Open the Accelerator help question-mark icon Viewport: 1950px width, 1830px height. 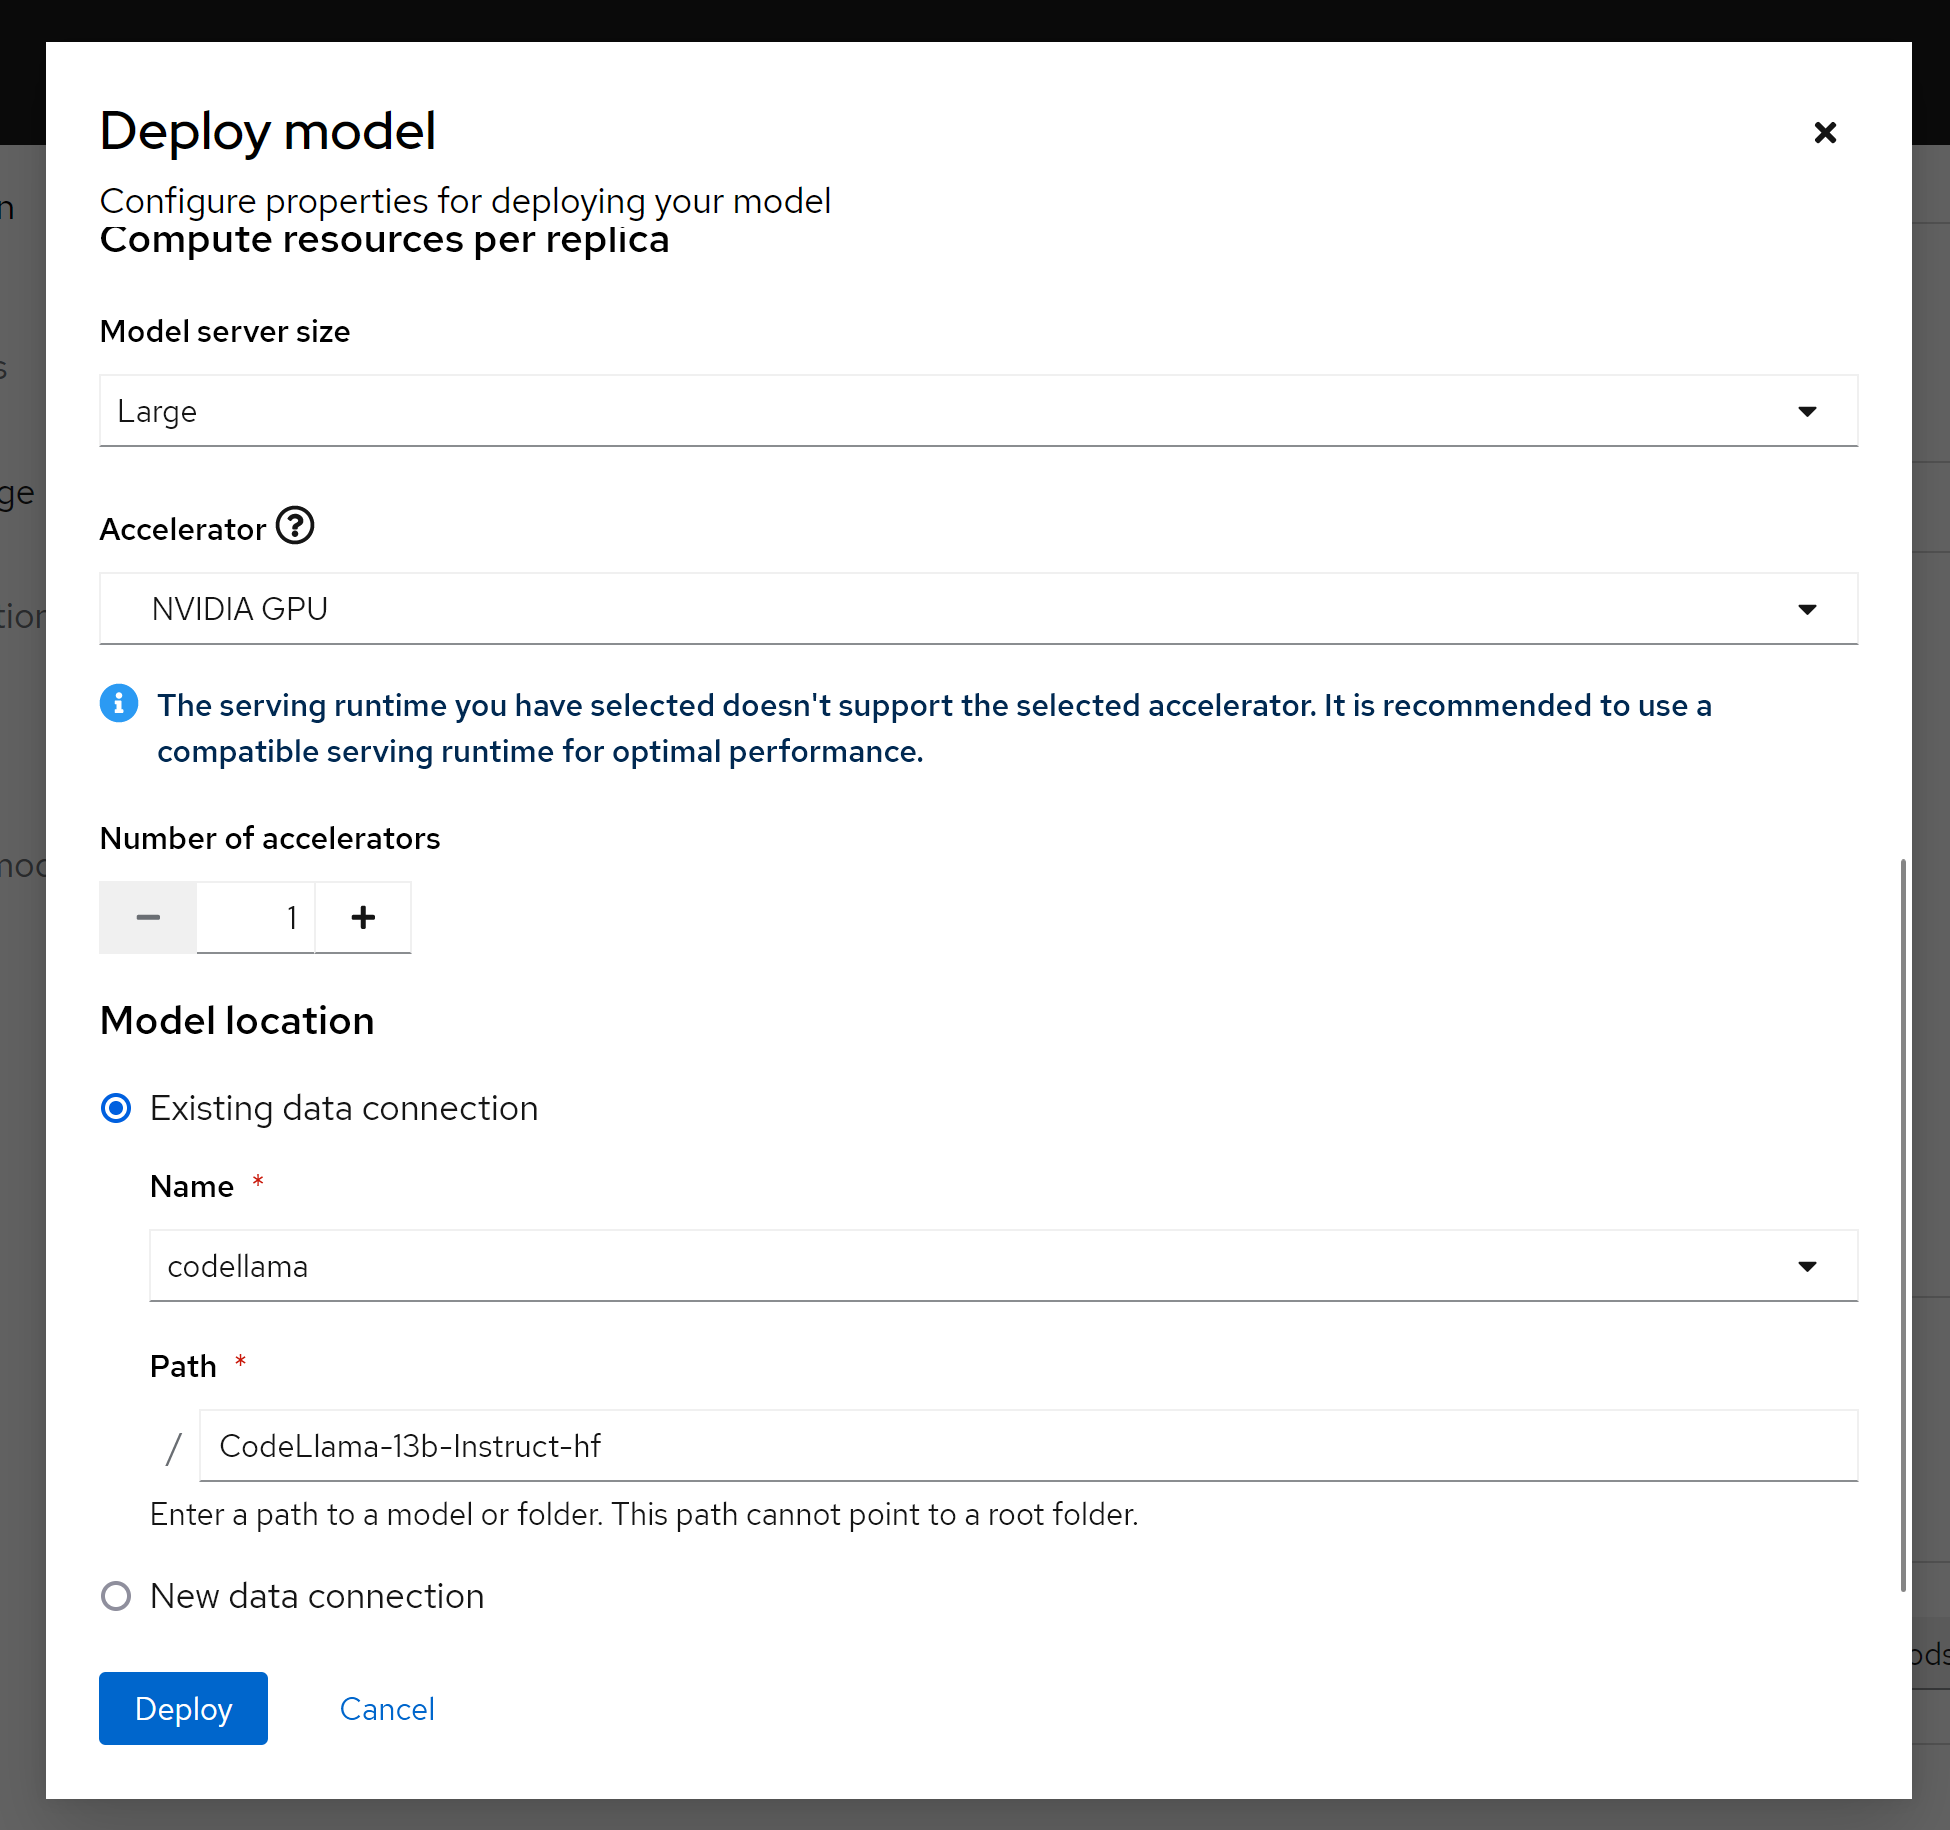point(295,526)
